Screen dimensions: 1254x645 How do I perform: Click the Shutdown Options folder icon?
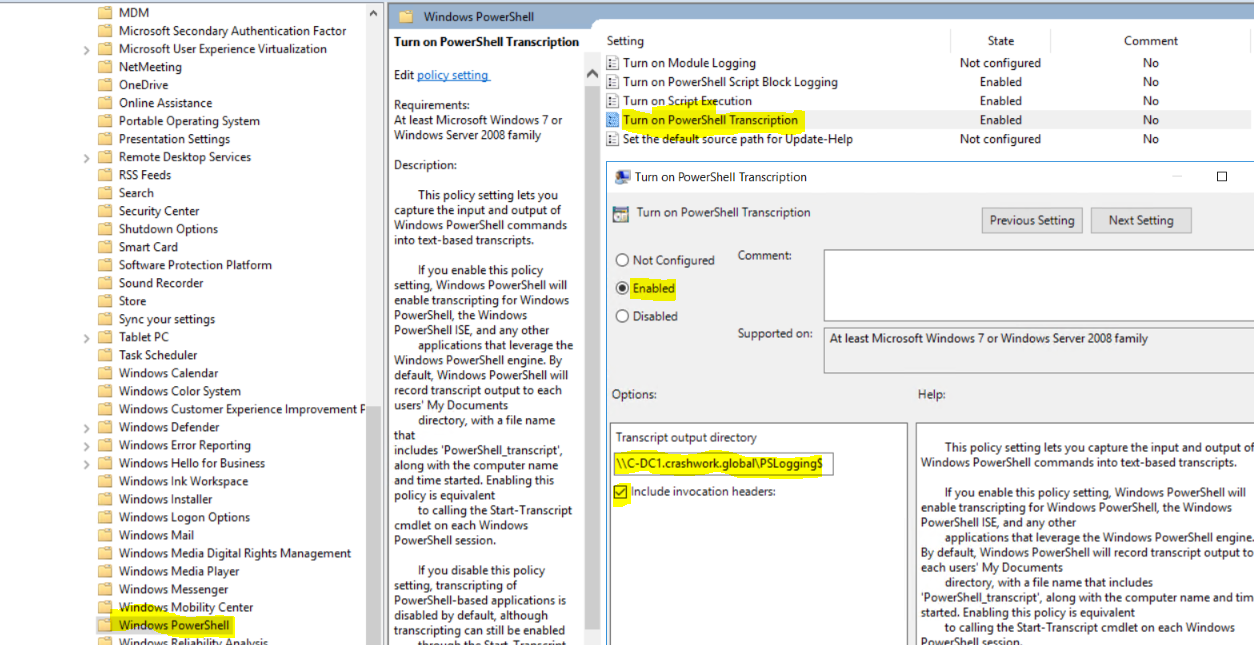pyautogui.click(x=105, y=229)
